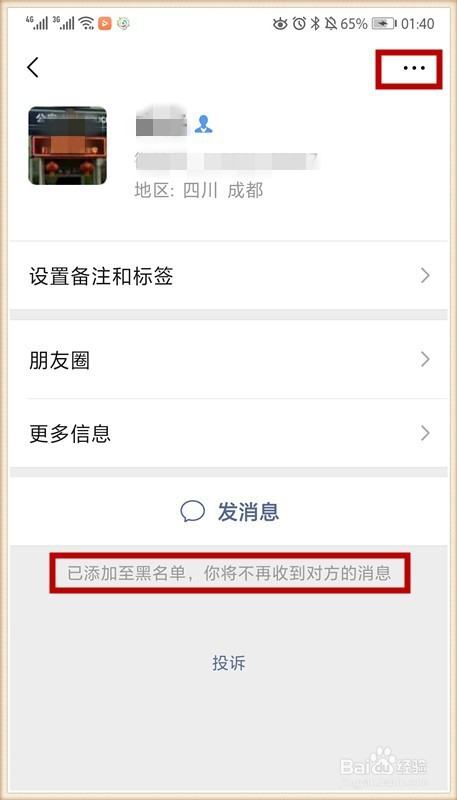Viewport: 457px width, 800px height.
Task: Tap the eye comfort status icon
Action: [280, 23]
